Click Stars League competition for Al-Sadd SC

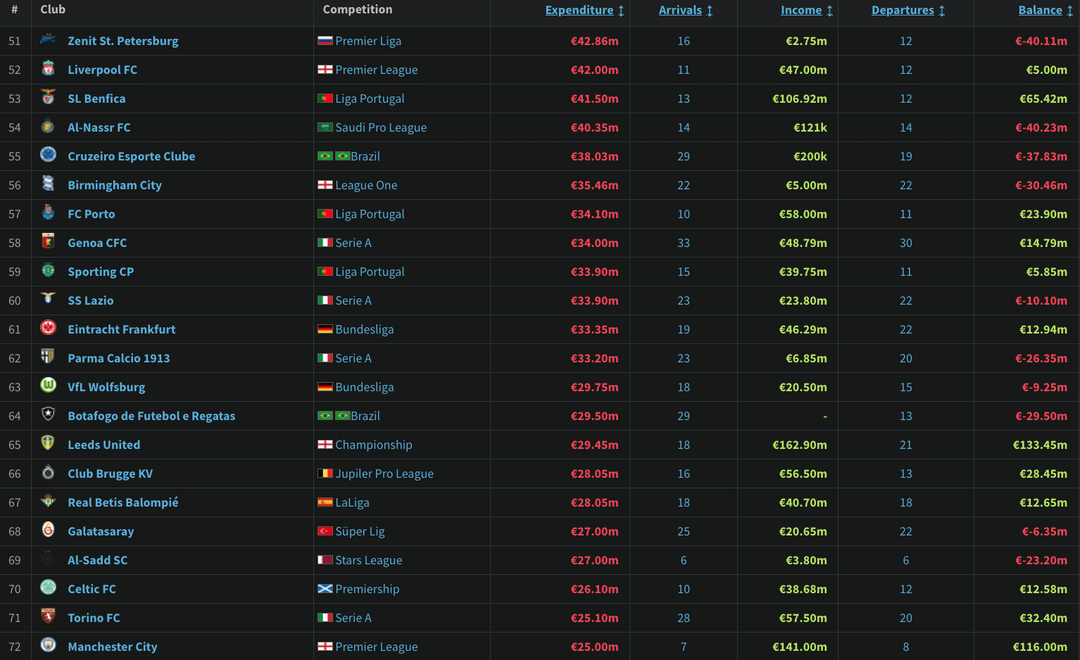[x=368, y=561]
